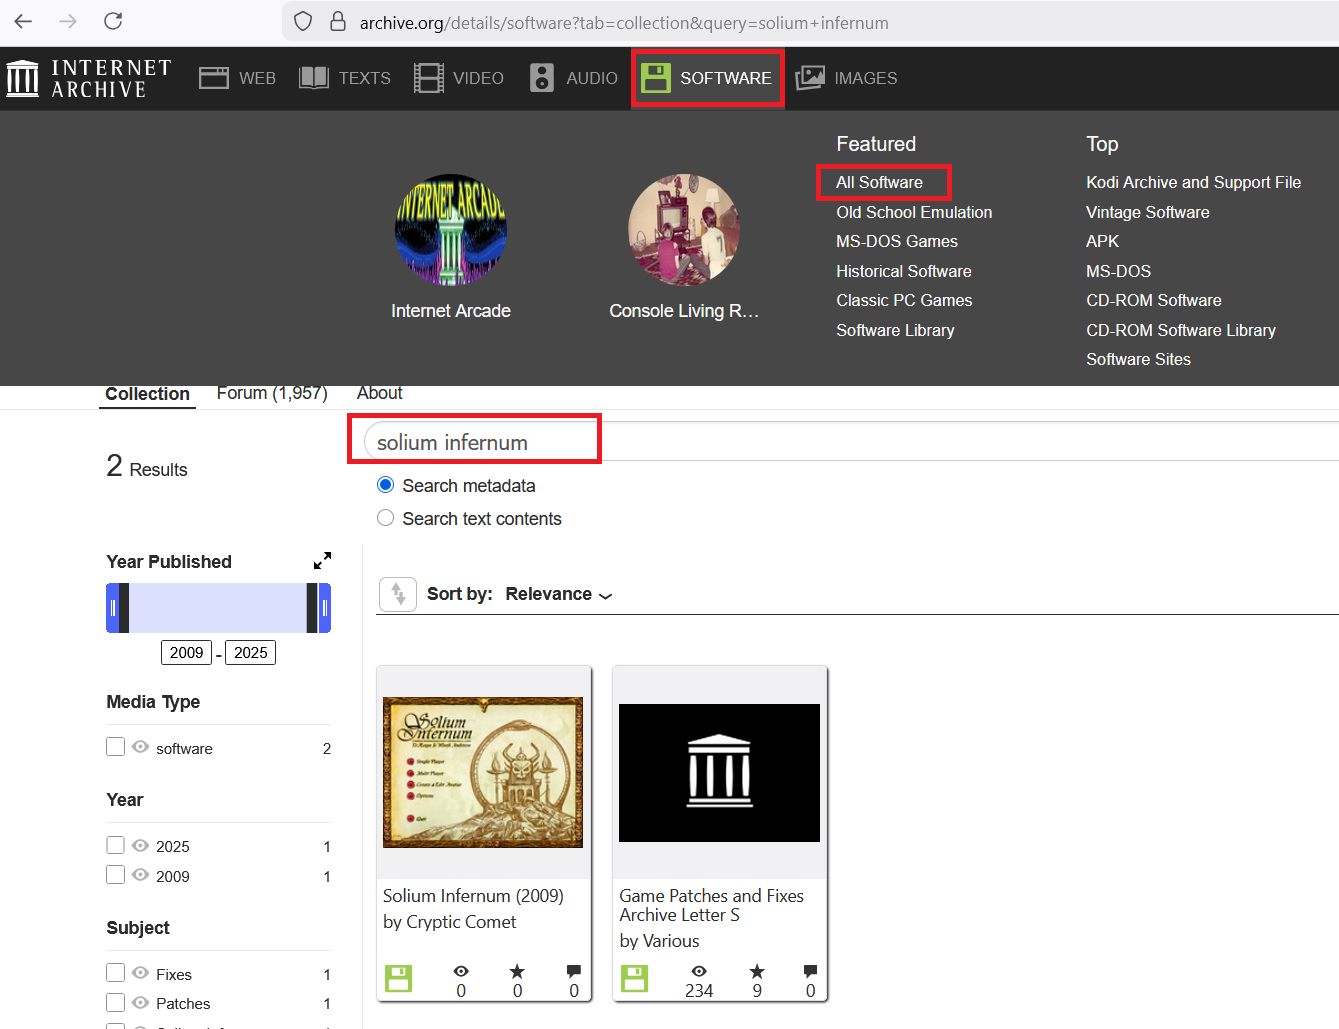Click the end year 2025 input box
1339x1029 pixels.
tap(251, 653)
